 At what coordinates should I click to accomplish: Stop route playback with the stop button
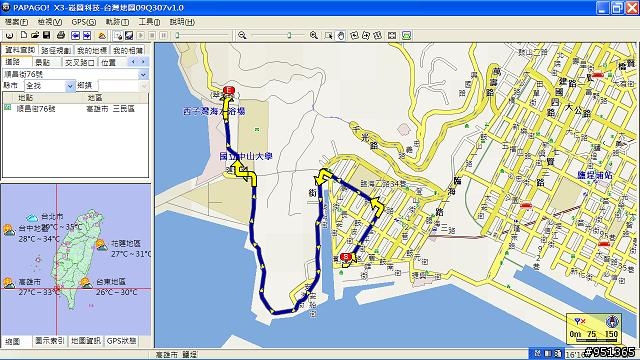click(152, 36)
